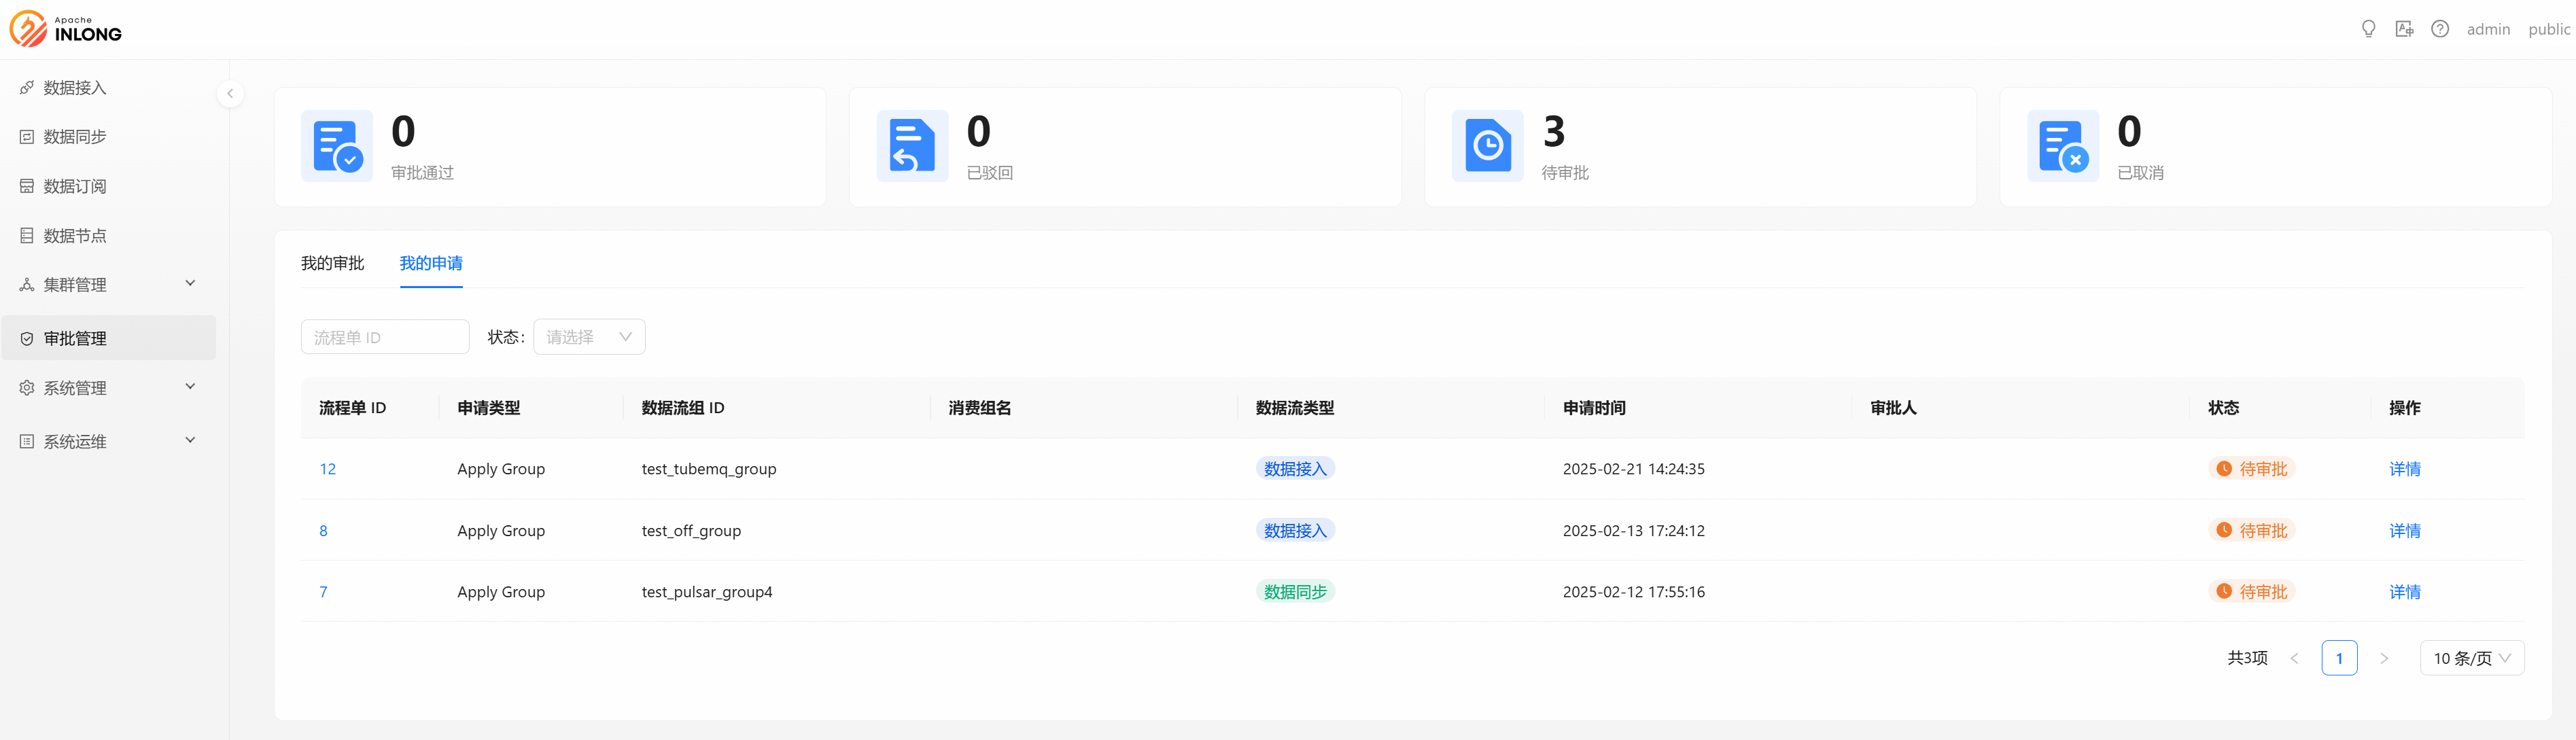Open 数据接入 in the sidebar menu
Screen dimensions: 2576x740
coord(75,88)
